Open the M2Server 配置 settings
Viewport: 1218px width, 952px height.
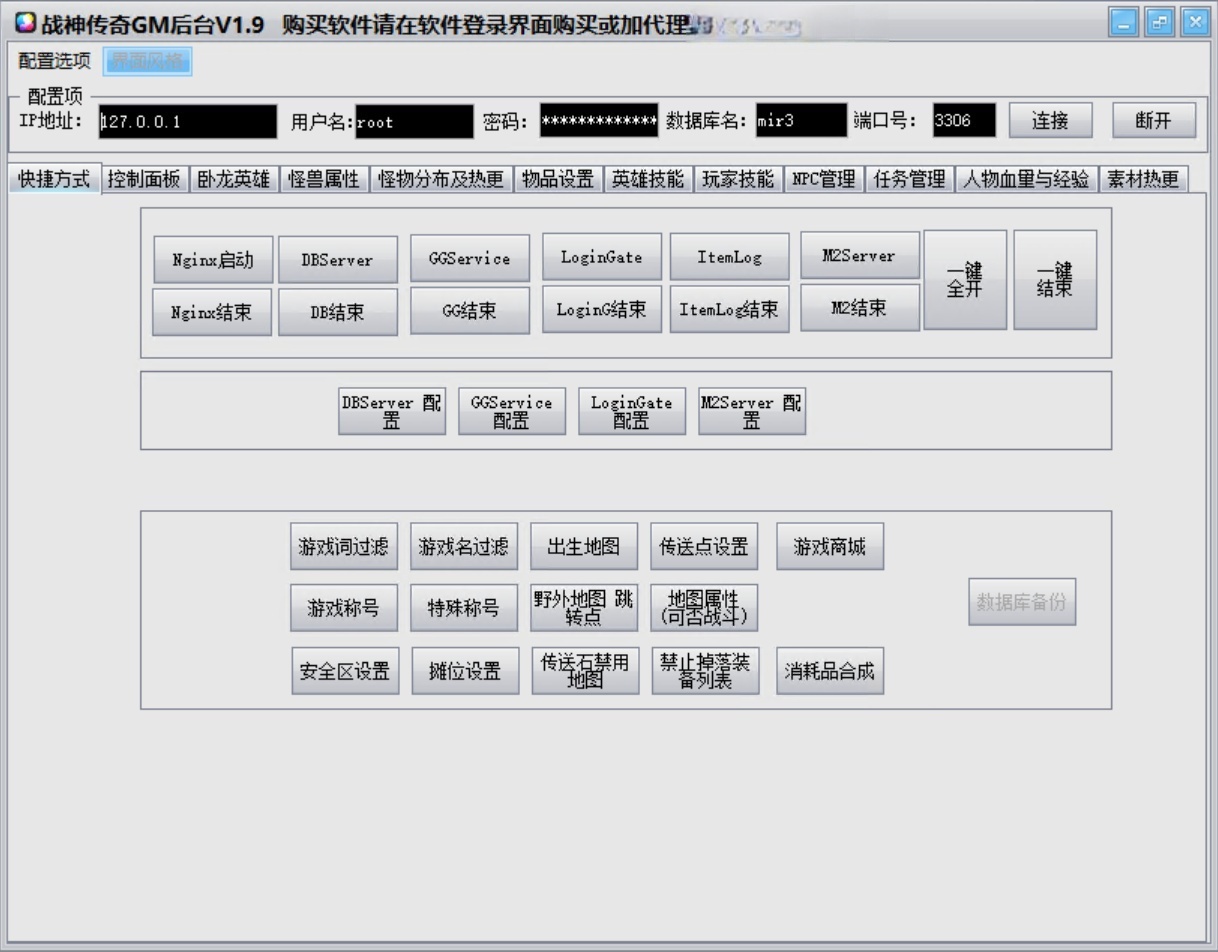pyautogui.click(x=751, y=409)
